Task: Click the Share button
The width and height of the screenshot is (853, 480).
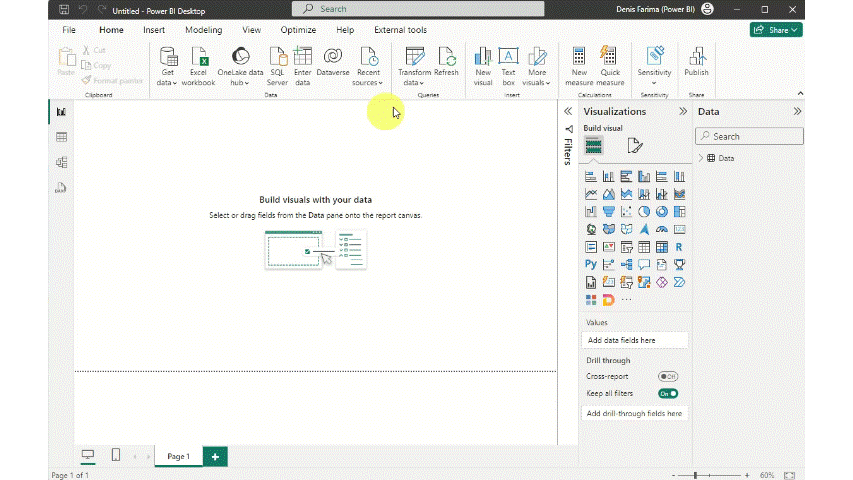Action: [776, 30]
